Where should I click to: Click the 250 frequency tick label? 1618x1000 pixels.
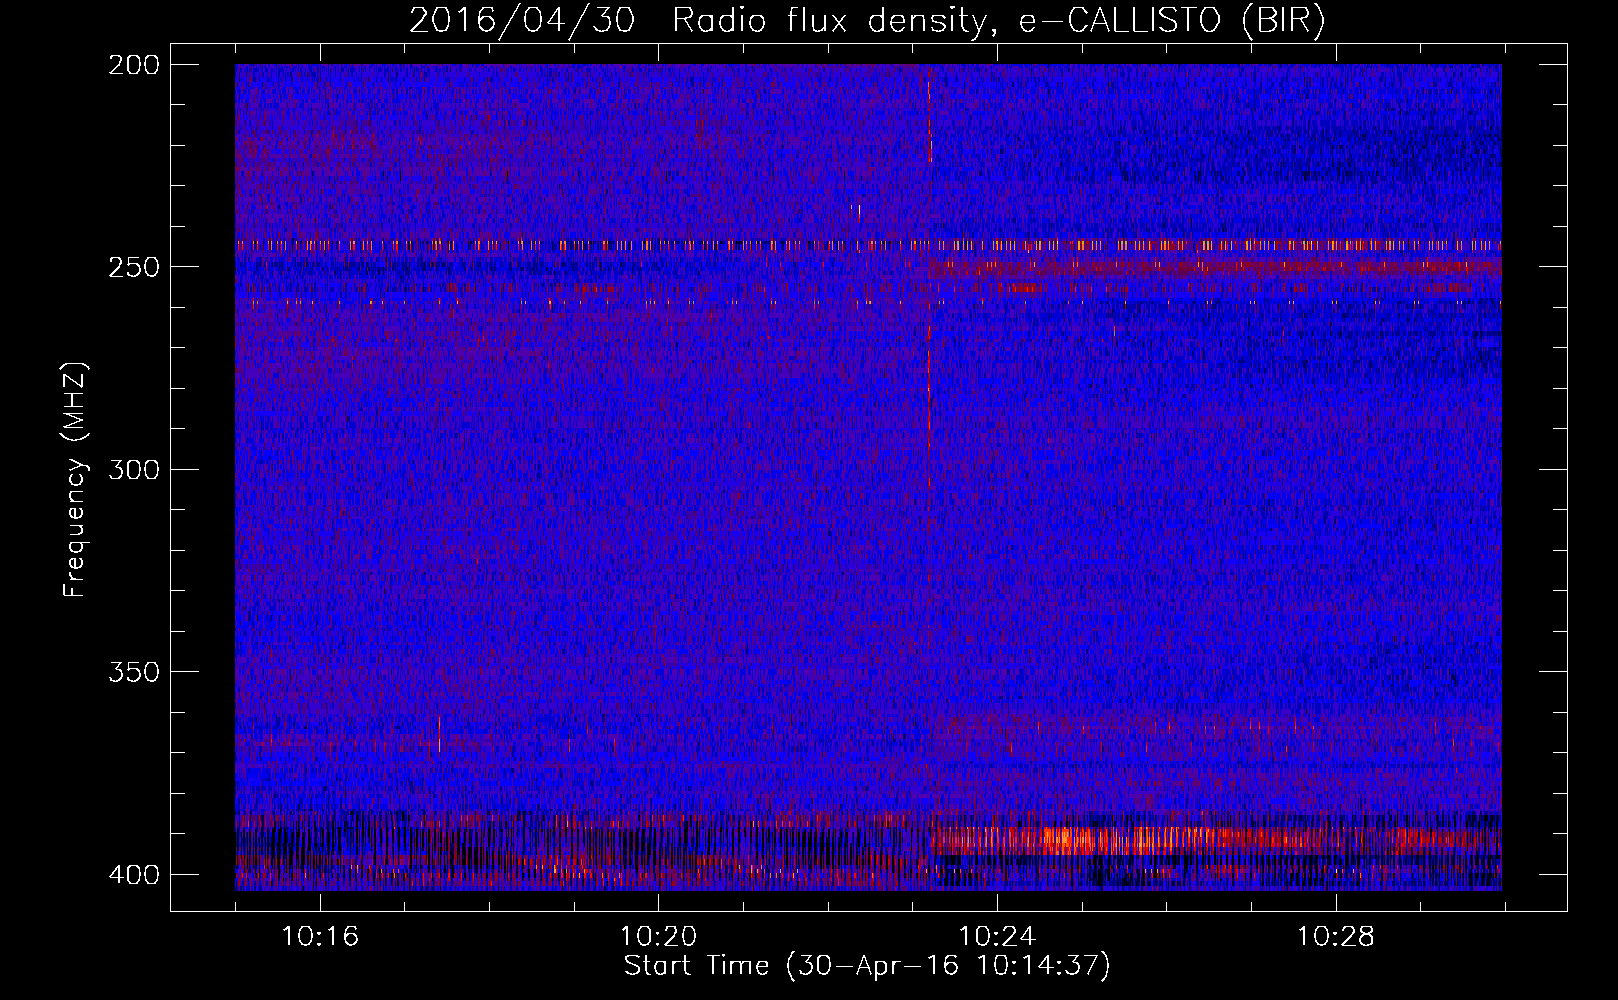[133, 267]
